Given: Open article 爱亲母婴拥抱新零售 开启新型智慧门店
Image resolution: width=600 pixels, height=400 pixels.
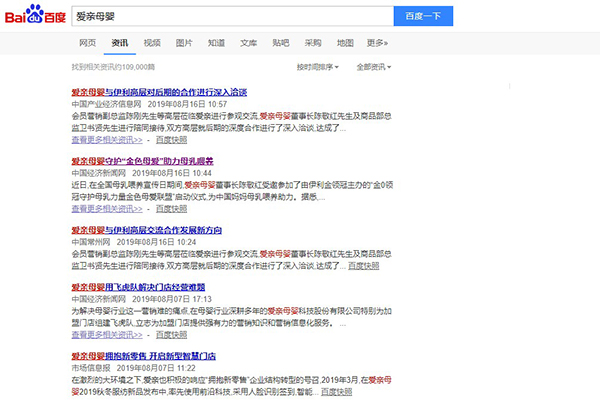Looking at the screenshot, I should [x=144, y=356].
